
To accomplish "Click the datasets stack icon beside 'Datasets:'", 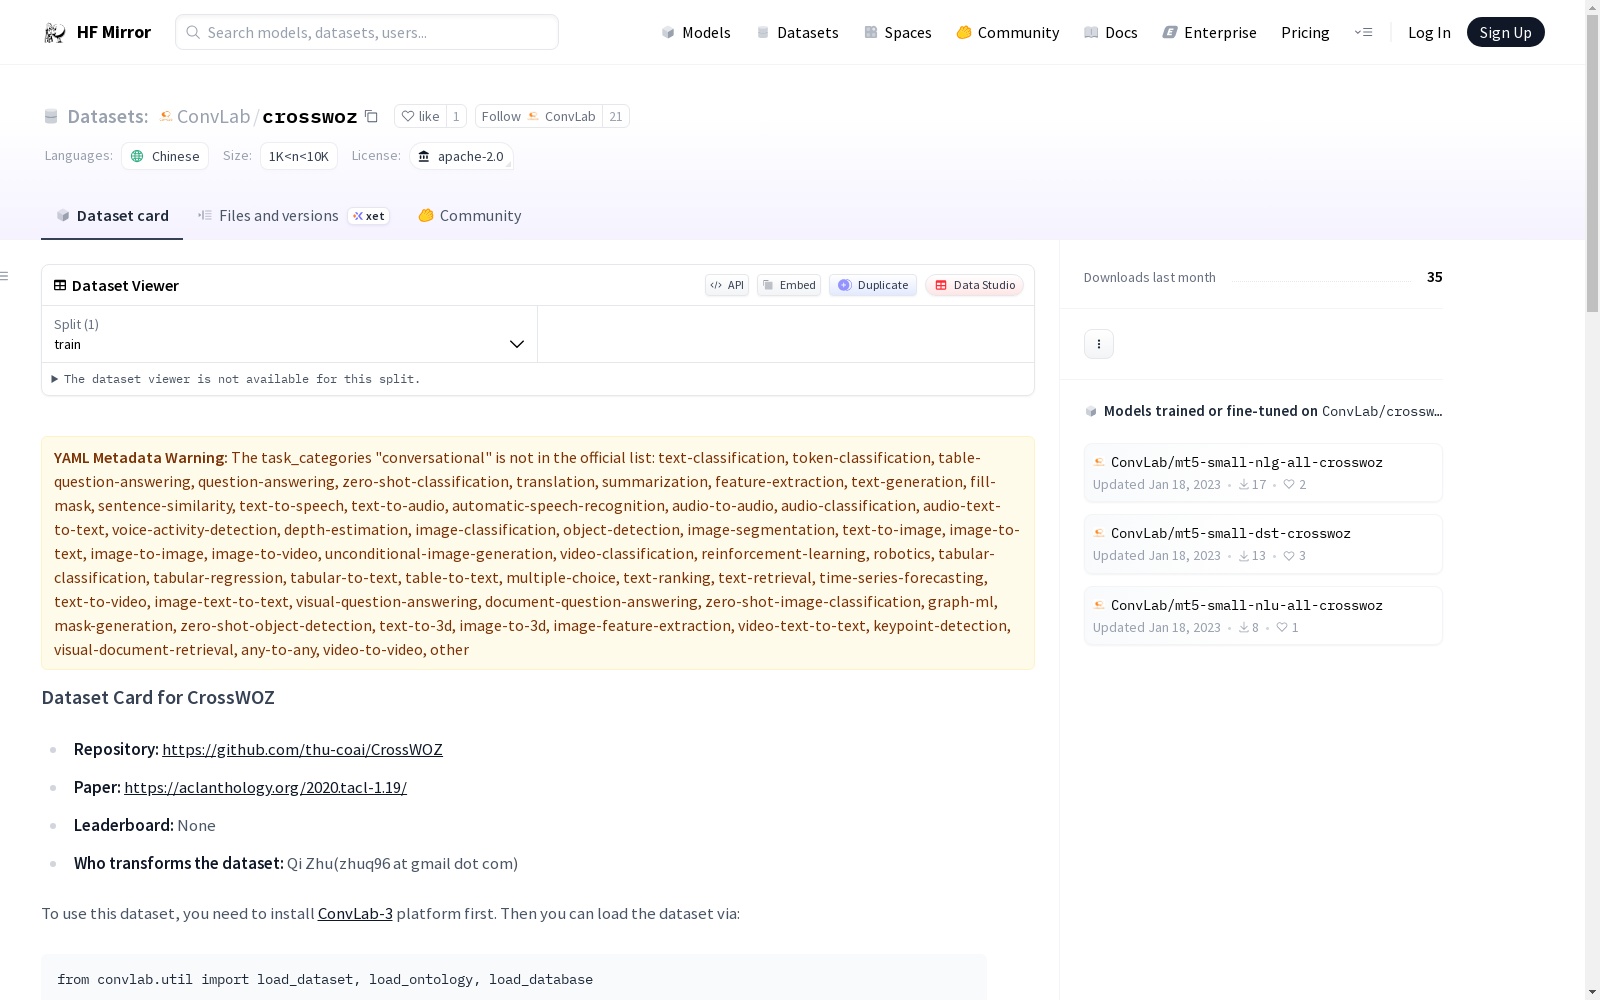I will coord(51,116).
